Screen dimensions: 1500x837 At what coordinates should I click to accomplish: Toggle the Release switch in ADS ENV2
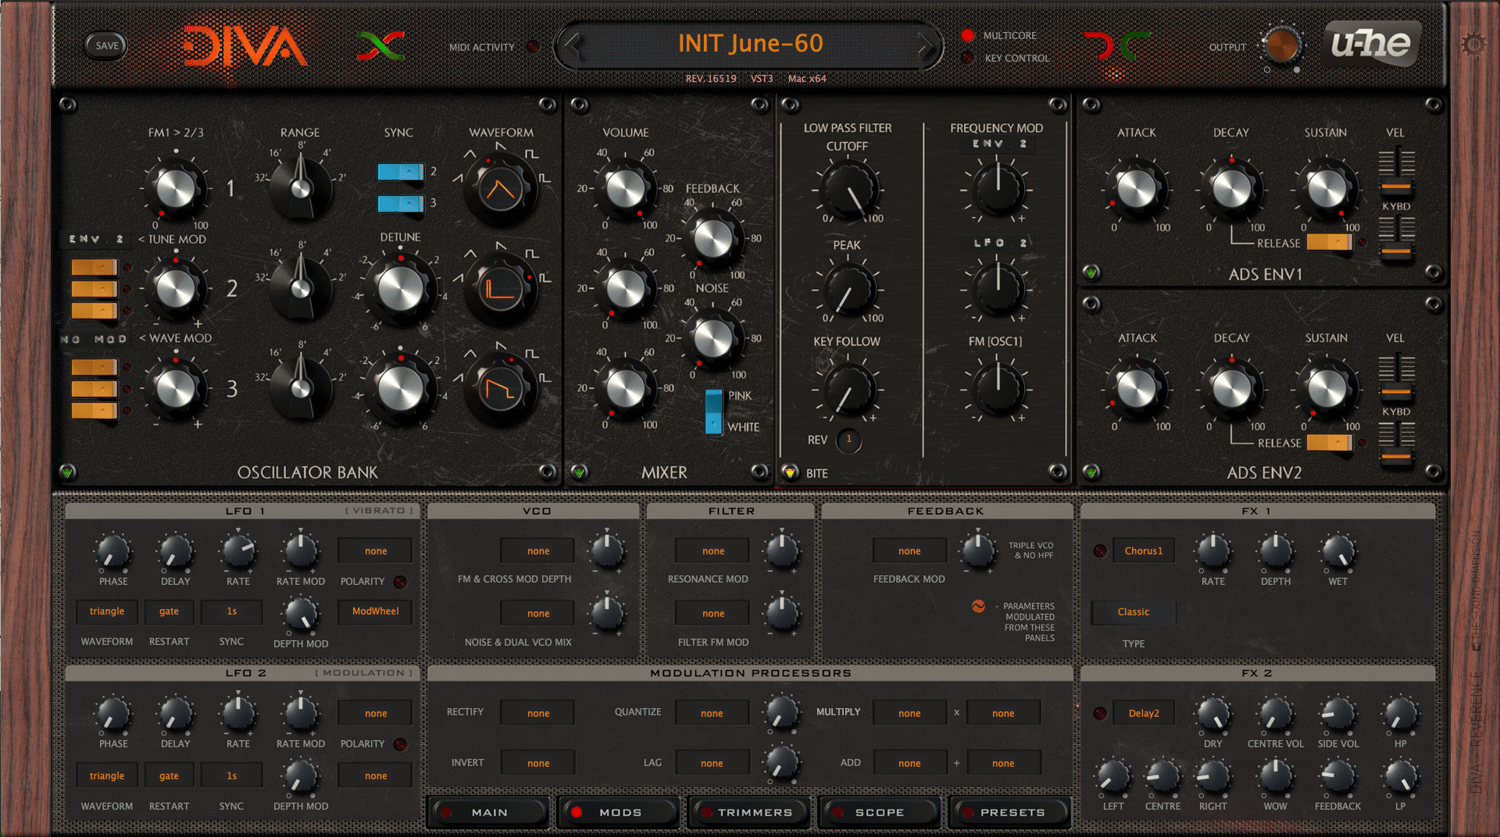(1329, 442)
